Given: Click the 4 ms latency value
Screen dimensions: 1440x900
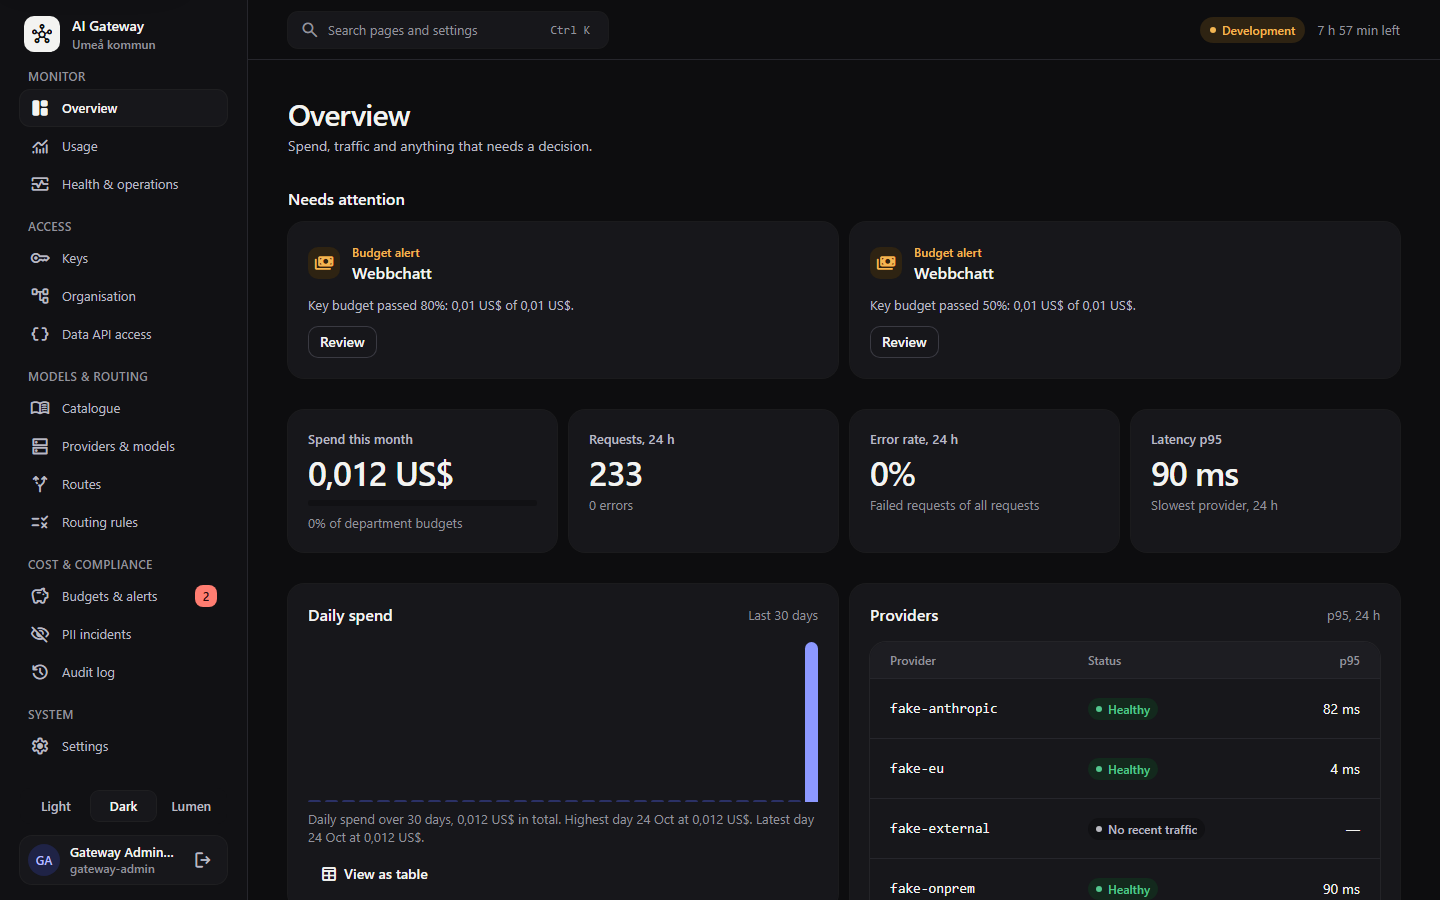Looking at the screenshot, I should coord(1345,769).
